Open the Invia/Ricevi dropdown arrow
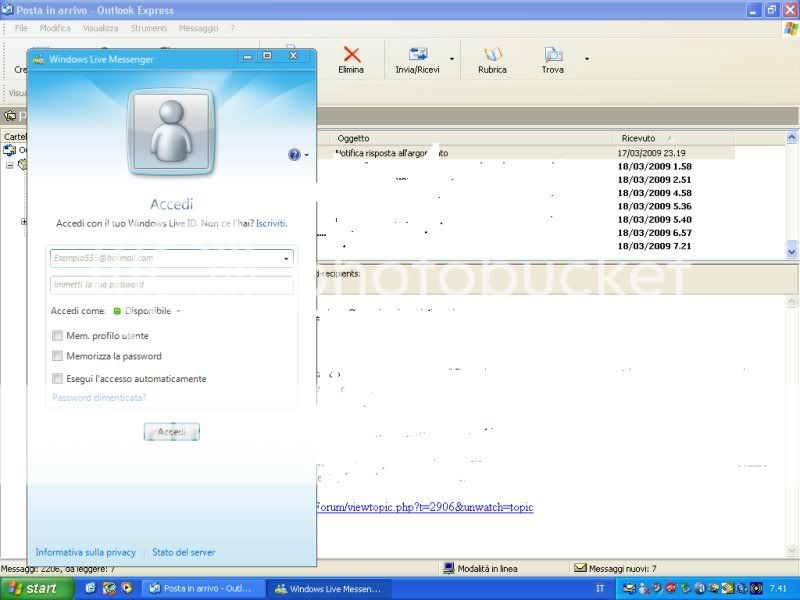The image size is (800, 600). 451,60
